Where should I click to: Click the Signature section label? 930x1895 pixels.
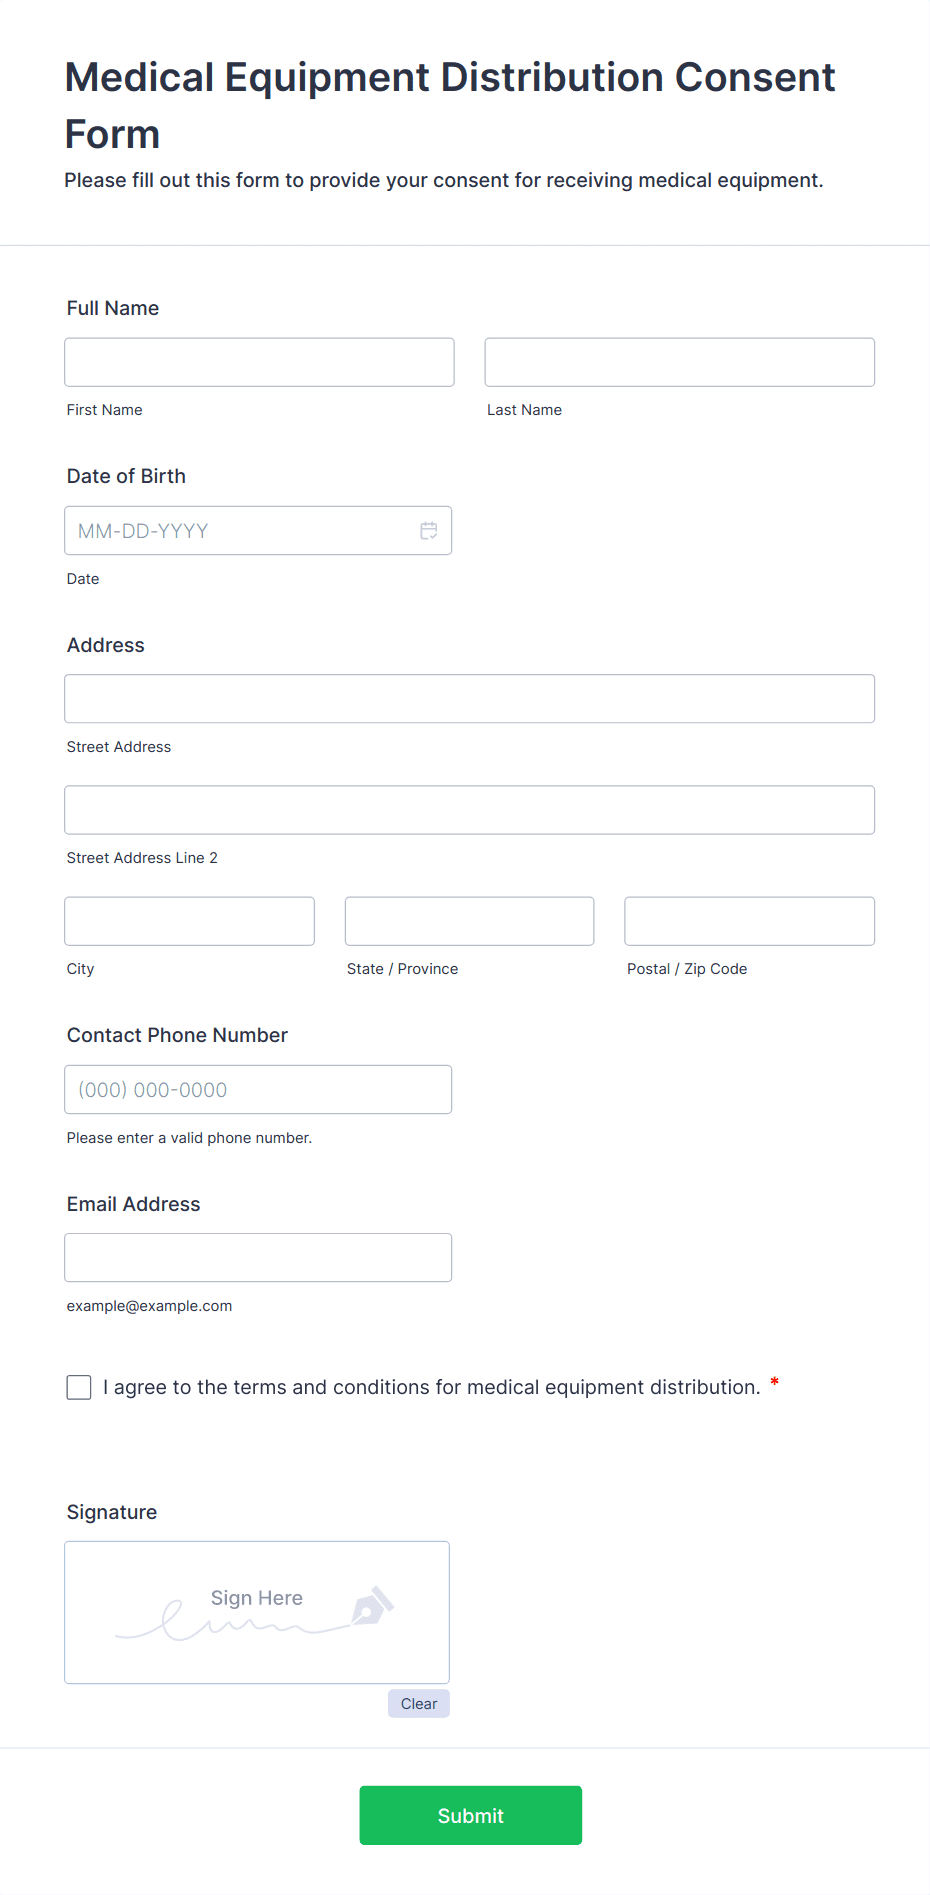pyautogui.click(x=112, y=1512)
